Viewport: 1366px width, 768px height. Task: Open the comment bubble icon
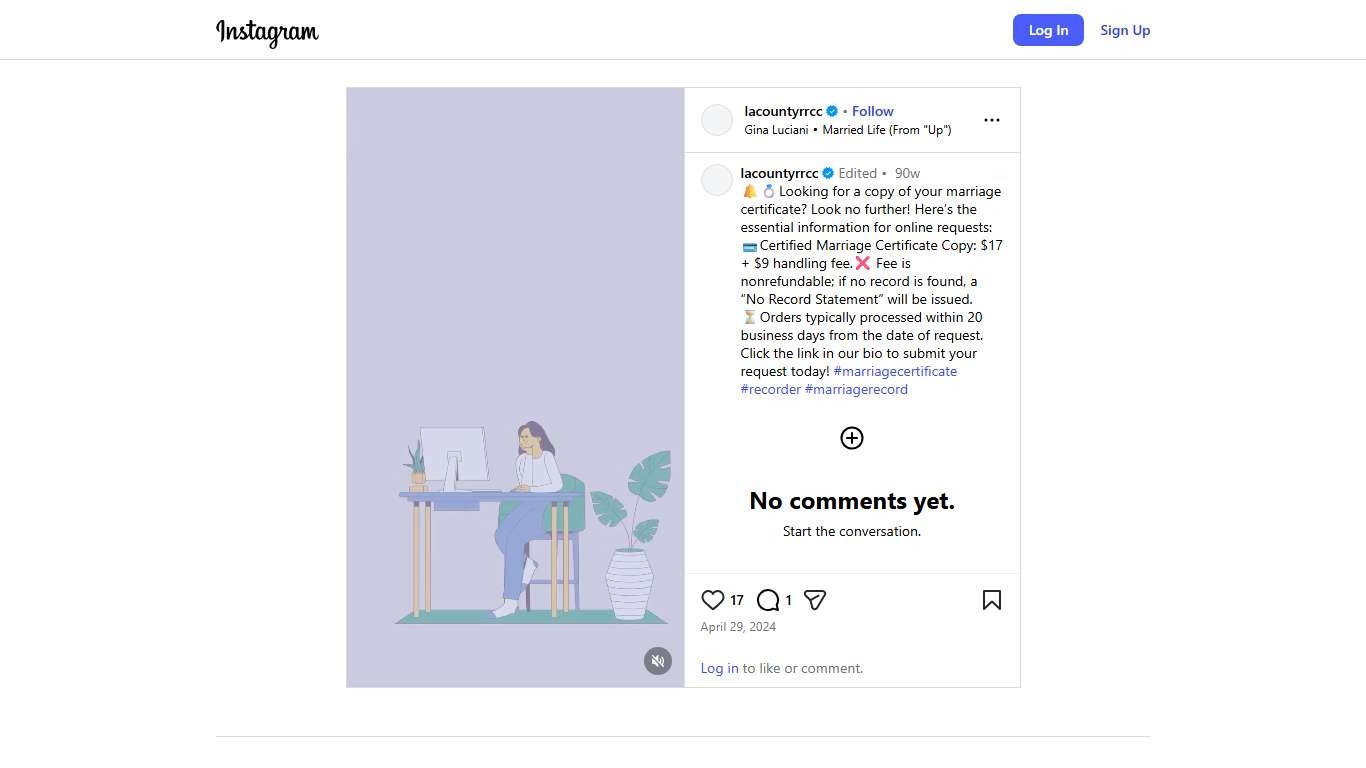(x=768, y=600)
